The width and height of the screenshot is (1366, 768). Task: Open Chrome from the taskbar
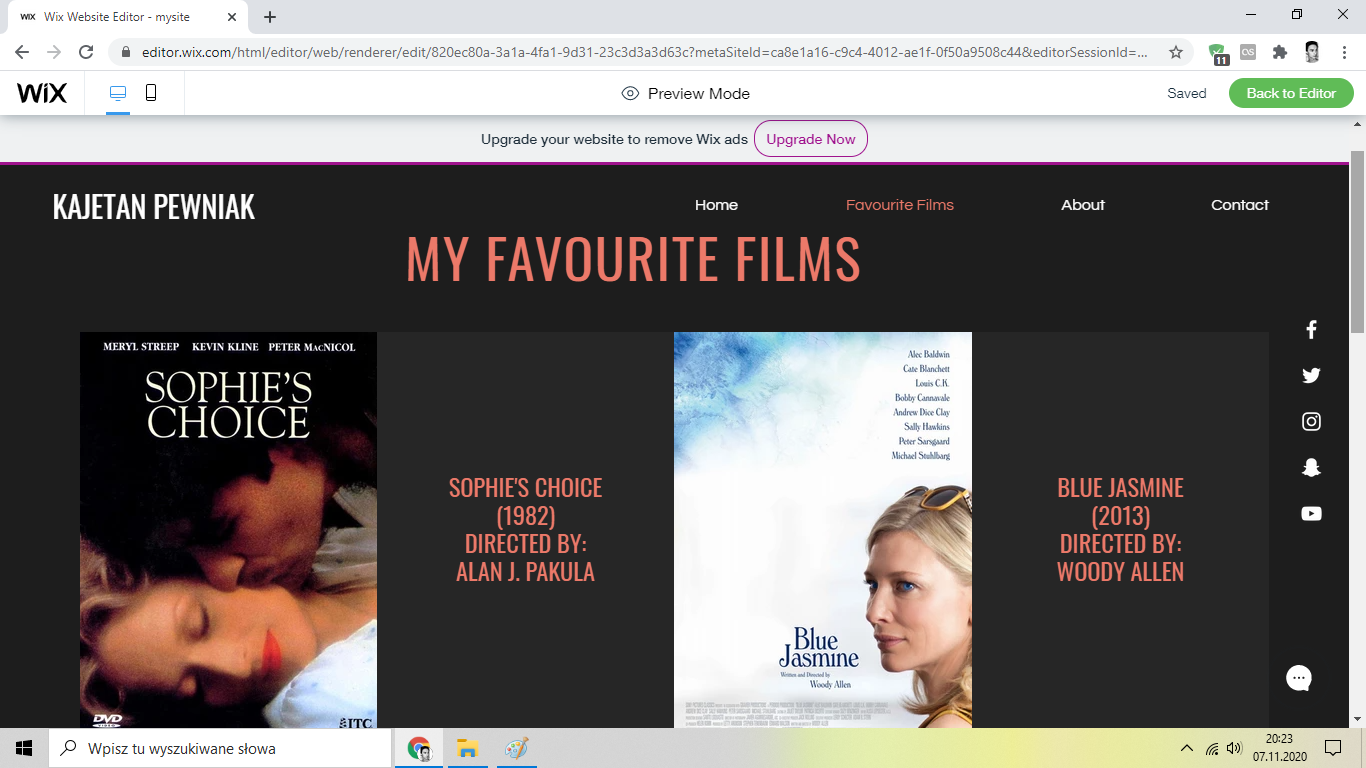click(419, 748)
